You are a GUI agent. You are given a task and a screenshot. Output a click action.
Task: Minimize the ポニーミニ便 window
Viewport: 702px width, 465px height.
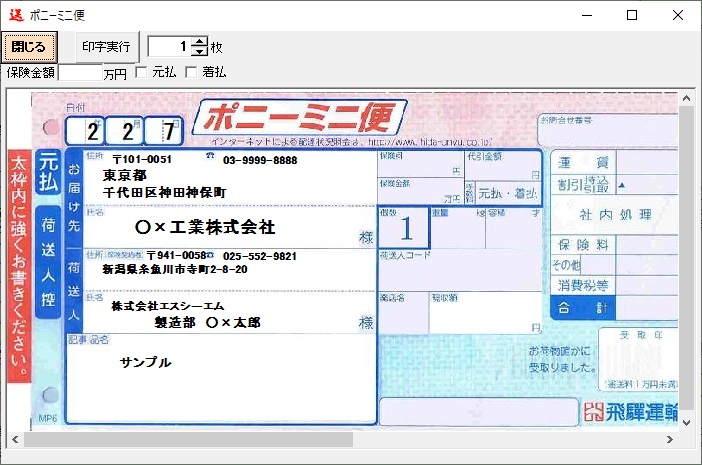pyautogui.click(x=587, y=15)
